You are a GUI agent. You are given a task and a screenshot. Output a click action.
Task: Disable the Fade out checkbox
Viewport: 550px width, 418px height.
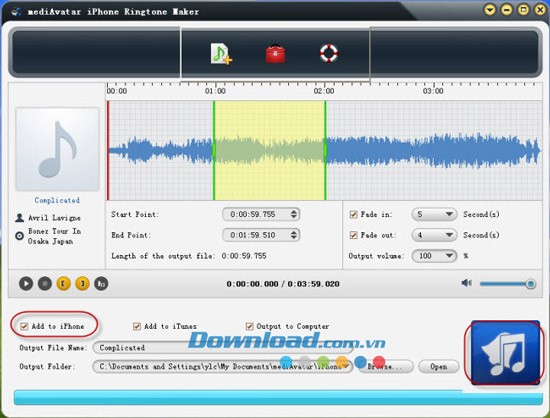354,235
